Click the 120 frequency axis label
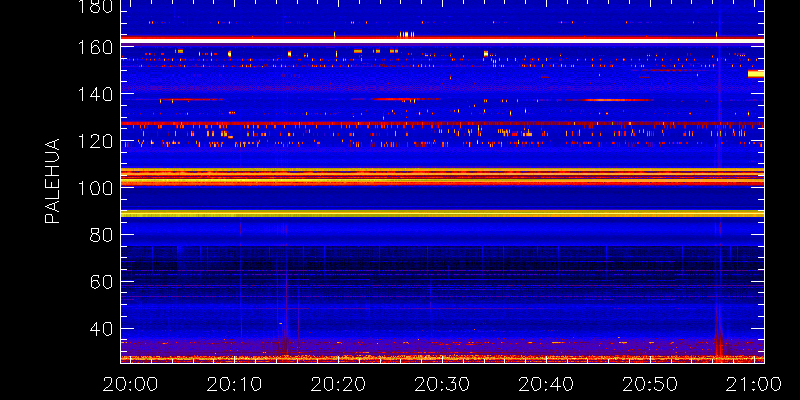The image size is (800, 400). tap(93, 141)
